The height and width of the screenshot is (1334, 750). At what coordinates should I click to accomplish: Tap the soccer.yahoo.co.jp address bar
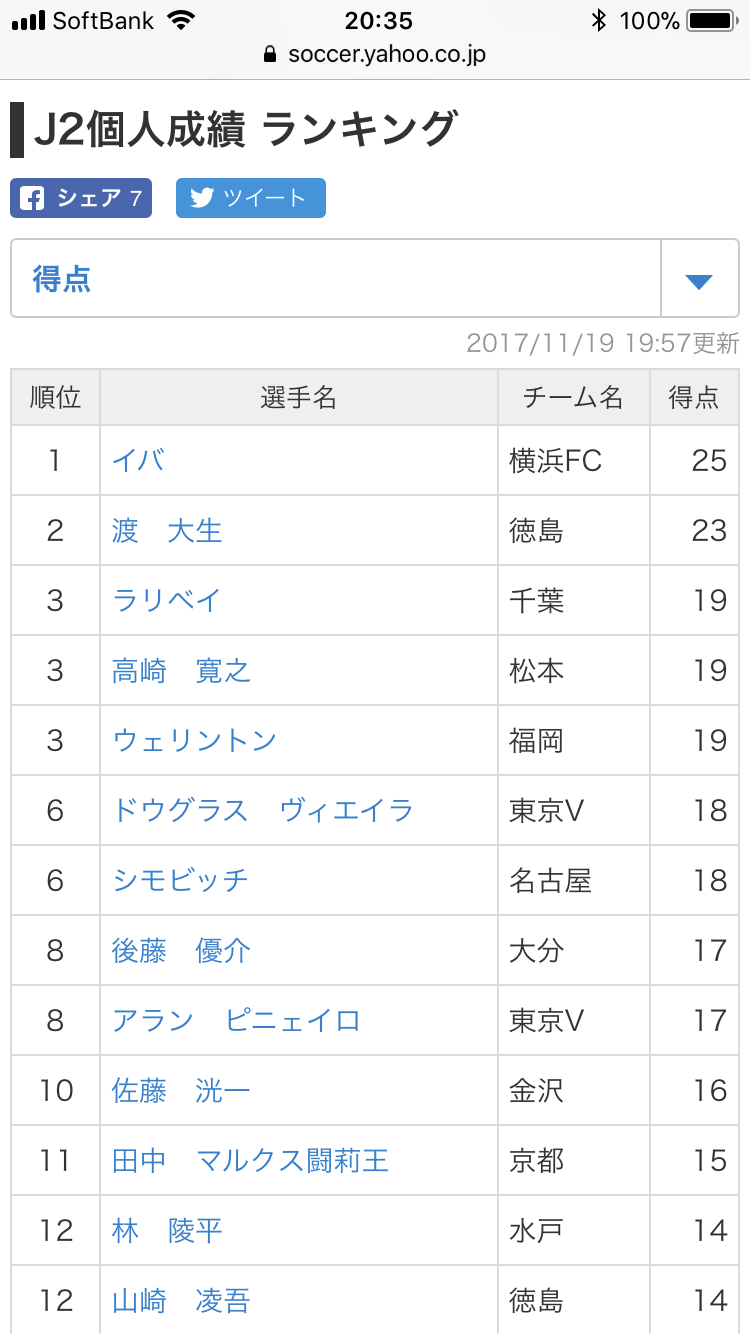[x=386, y=54]
